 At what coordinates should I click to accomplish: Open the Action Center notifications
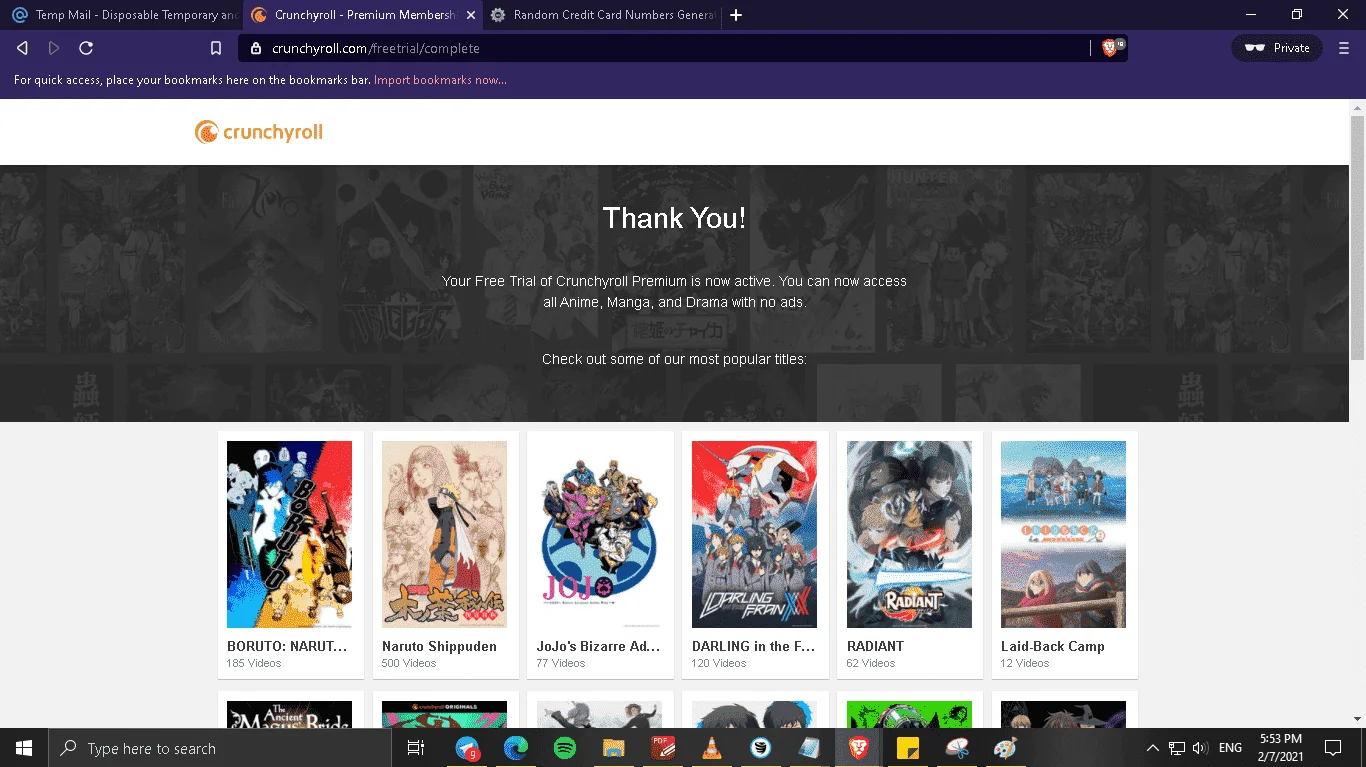pos(1332,748)
